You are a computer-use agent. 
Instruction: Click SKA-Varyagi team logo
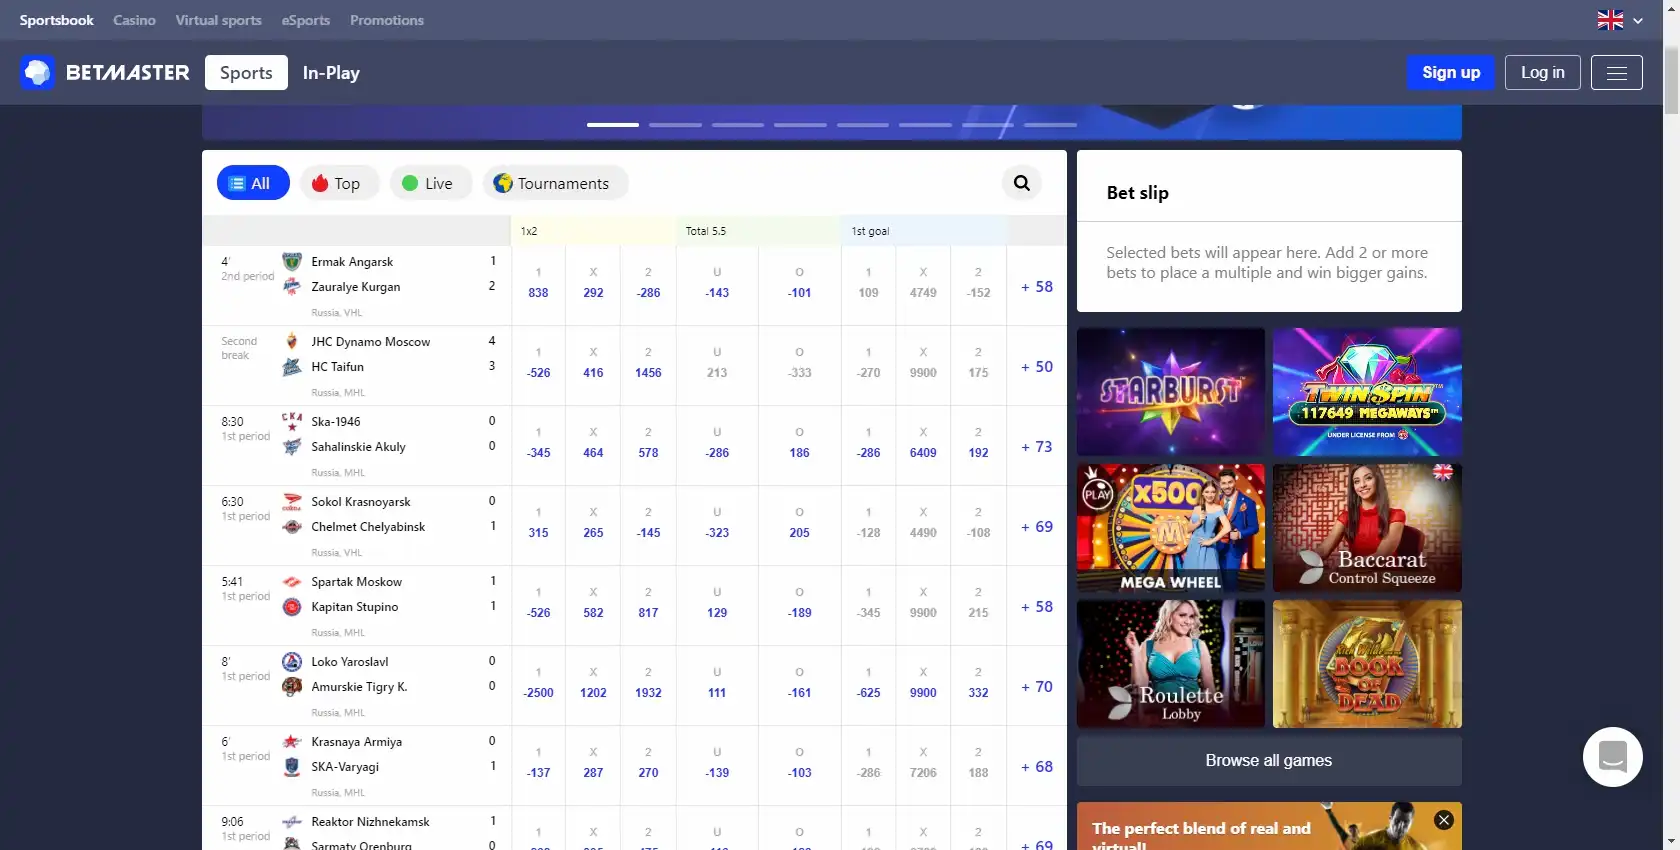click(x=292, y=766)
